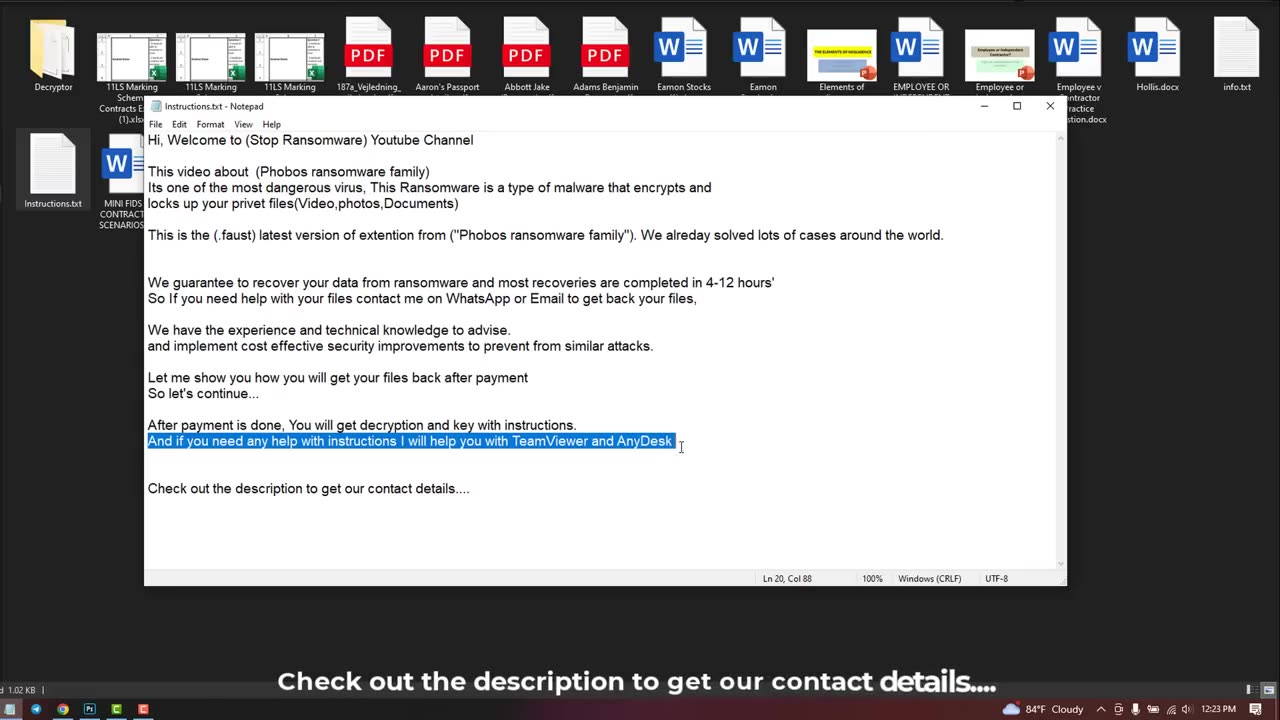Click the 'So let's continue...' line
Screen dimensions: 1280x720
coord(203,394)
